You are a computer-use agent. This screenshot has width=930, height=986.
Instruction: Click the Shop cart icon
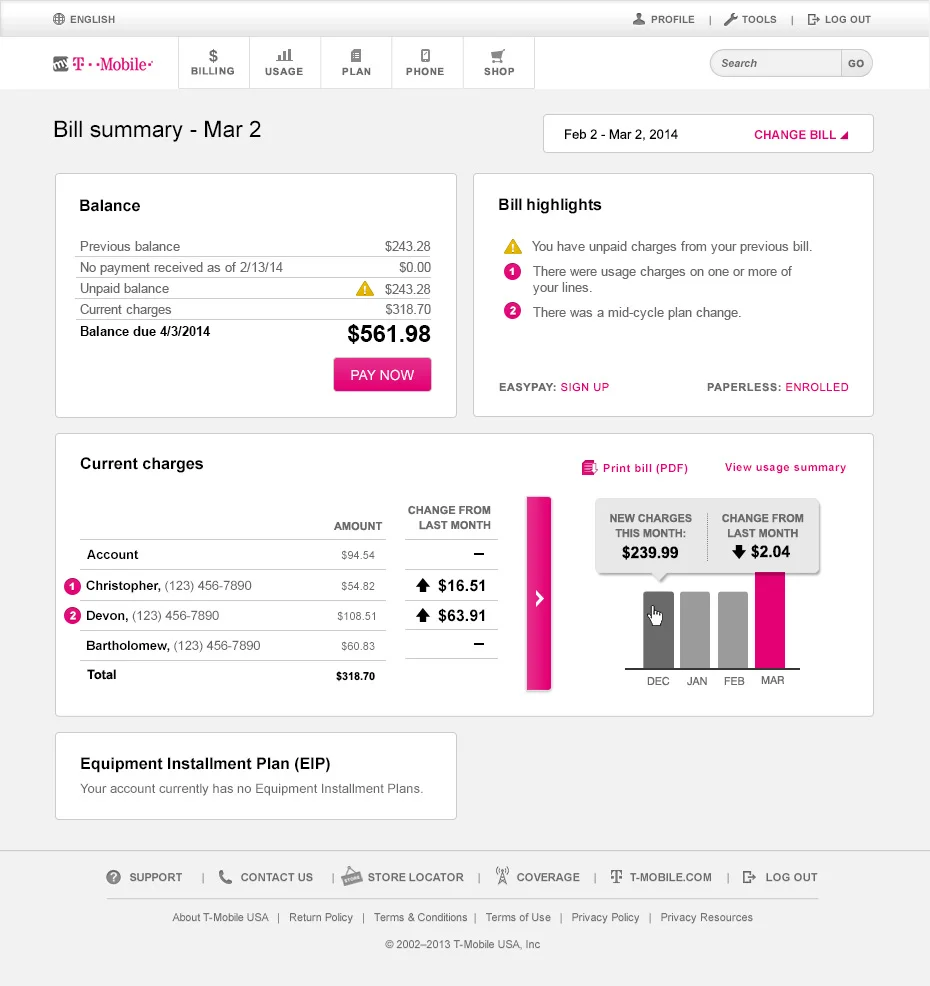(x=498, y=55)
